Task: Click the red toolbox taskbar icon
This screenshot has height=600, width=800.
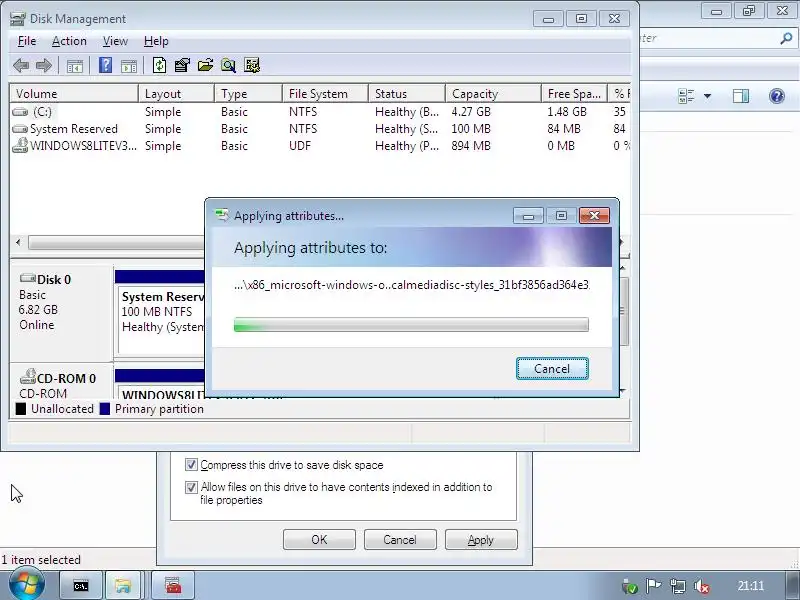Action: (173, 585)
